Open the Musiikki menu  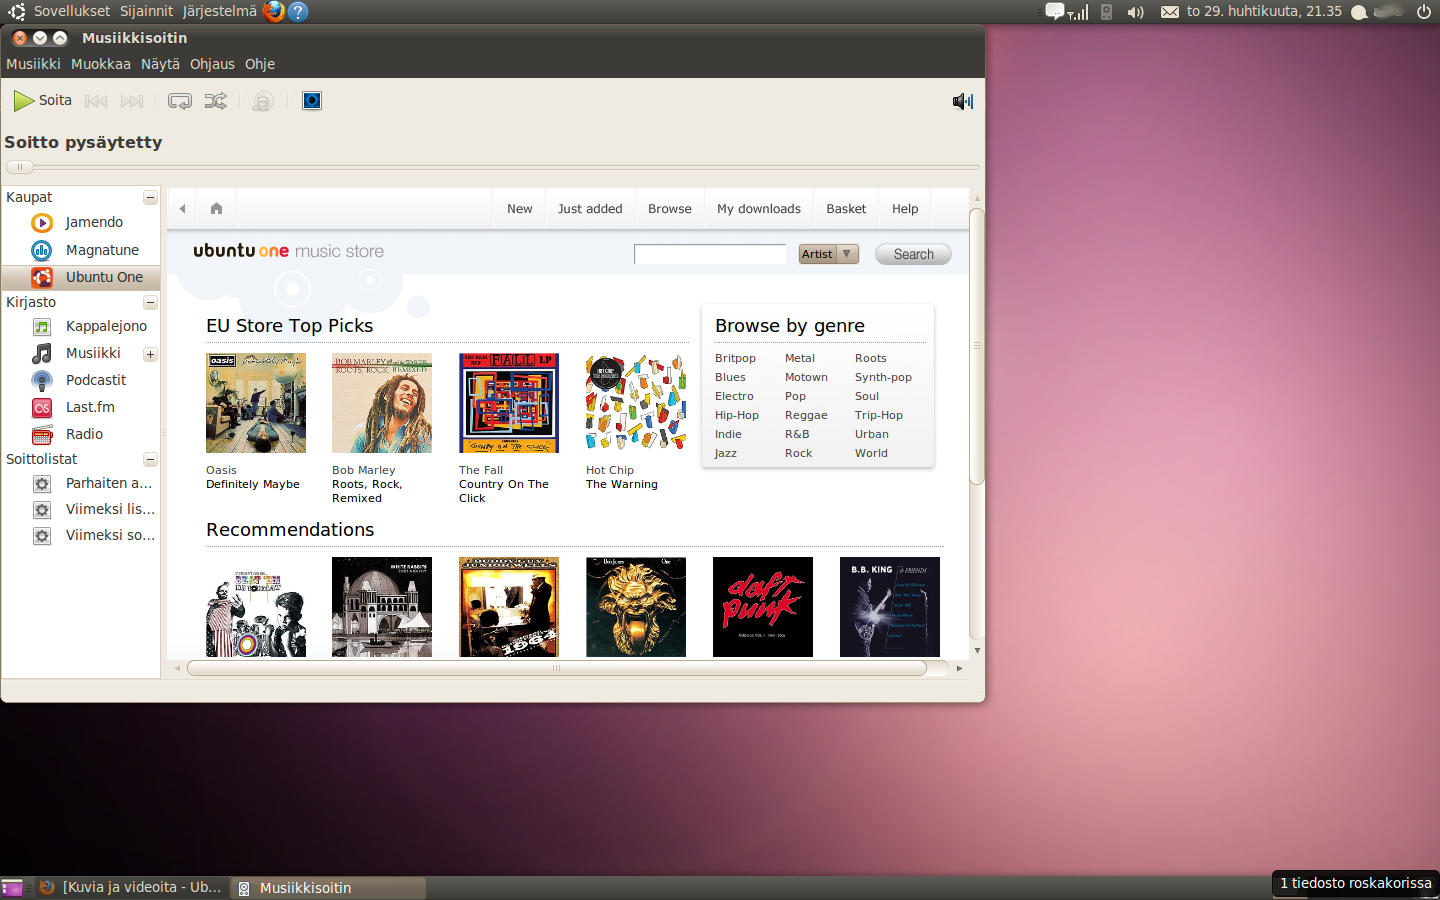[x=33, y=64]
